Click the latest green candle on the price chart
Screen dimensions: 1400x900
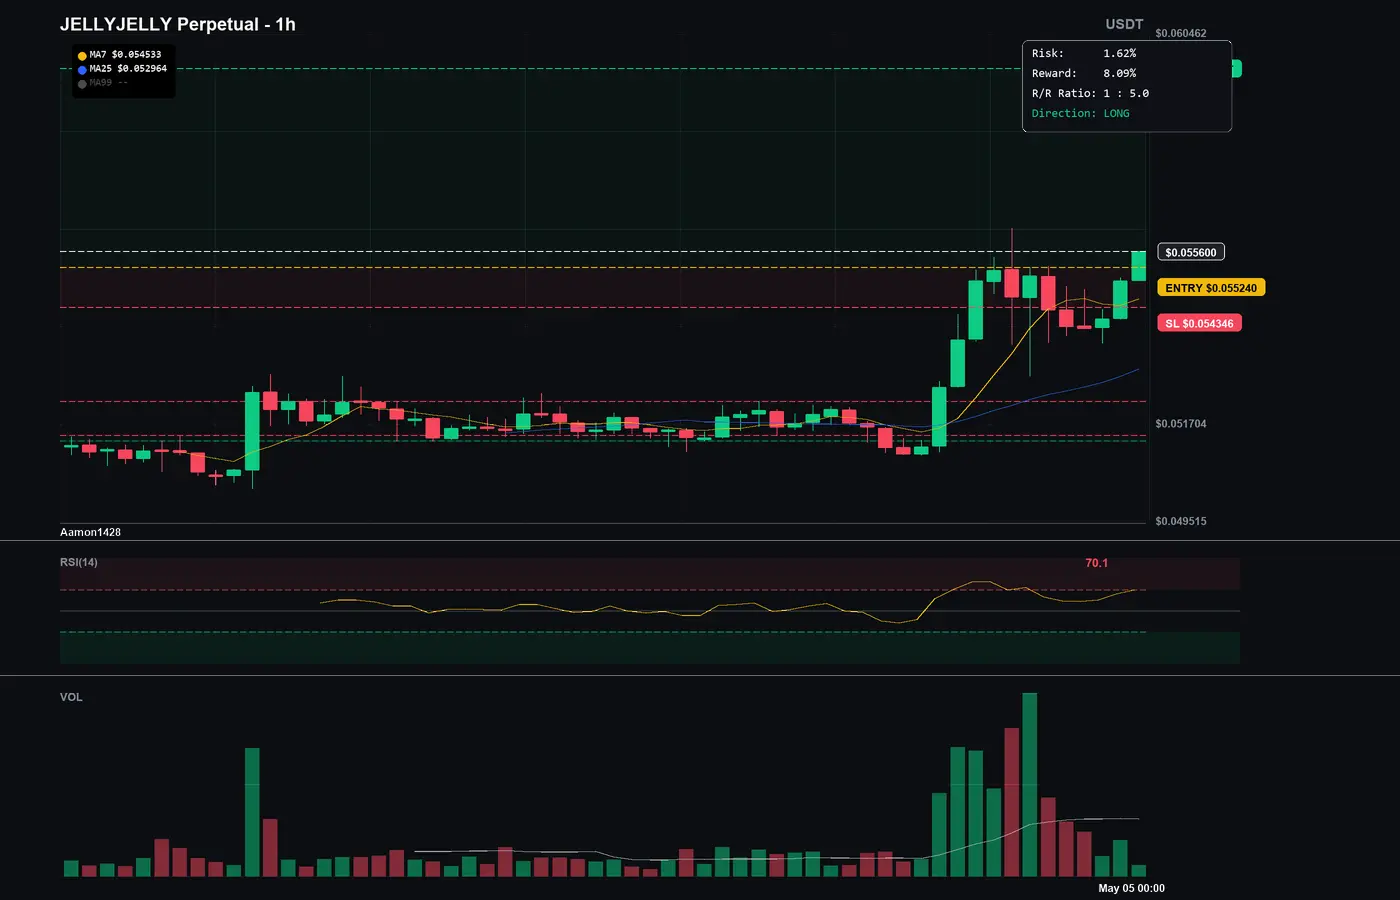pyautogui.click(x=1139, y=266)
